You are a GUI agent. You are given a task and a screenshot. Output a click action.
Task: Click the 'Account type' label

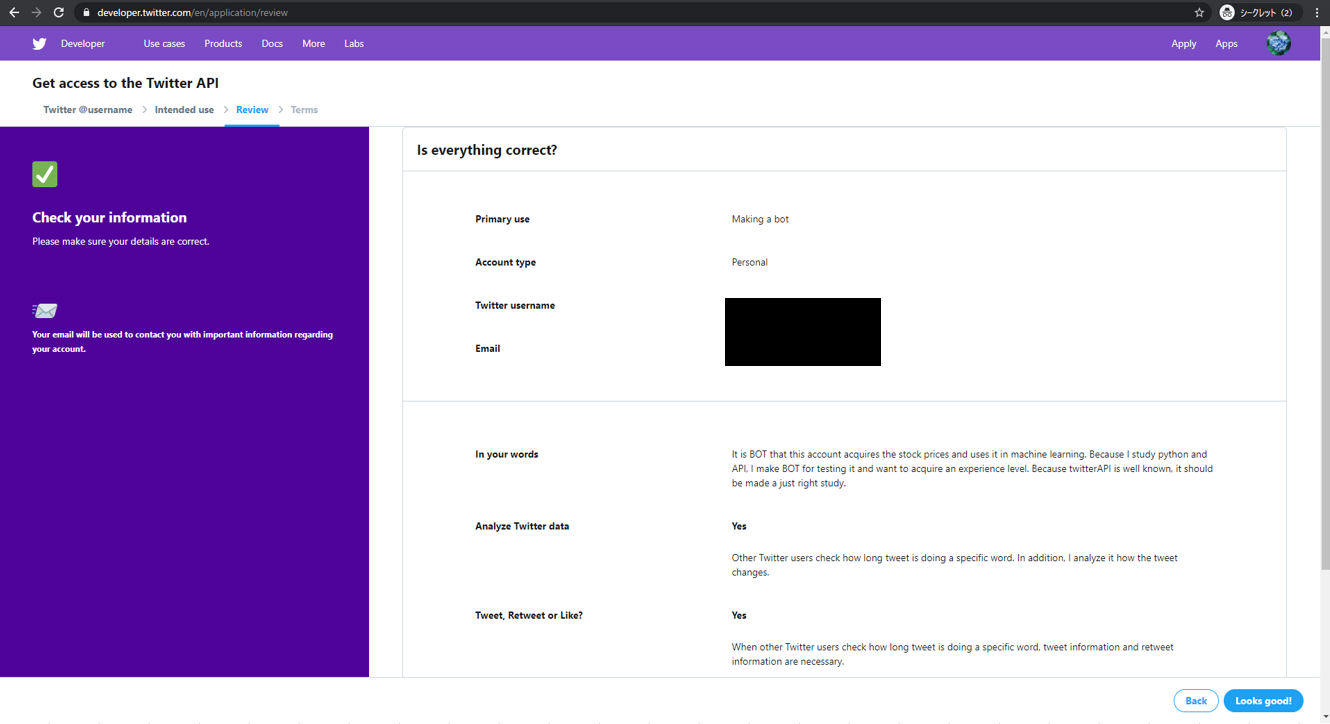(x=505, y=262)
